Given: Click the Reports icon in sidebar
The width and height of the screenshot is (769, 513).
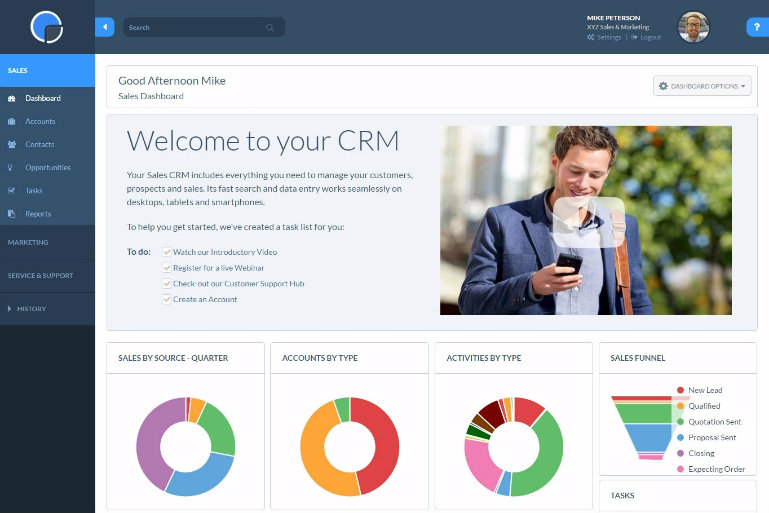Looking at the screenshot, I should 11,213.
